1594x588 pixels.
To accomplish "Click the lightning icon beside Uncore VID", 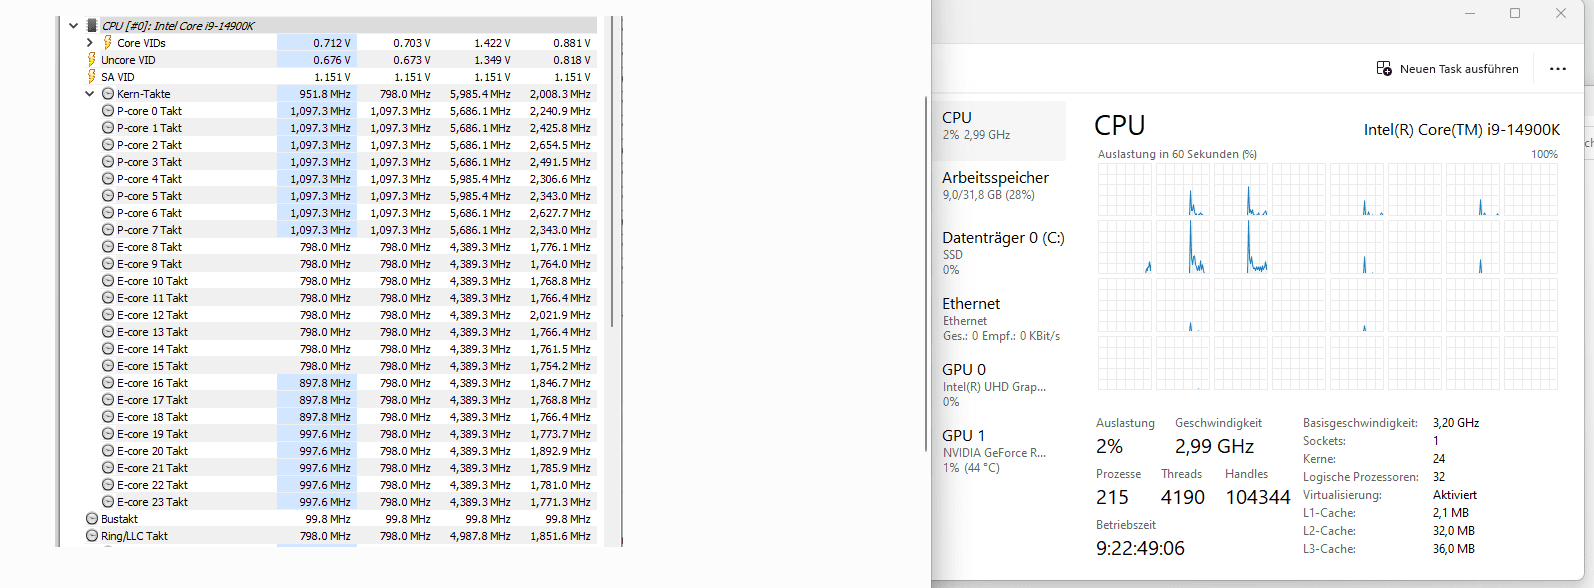I will click(x=92, y=60).
